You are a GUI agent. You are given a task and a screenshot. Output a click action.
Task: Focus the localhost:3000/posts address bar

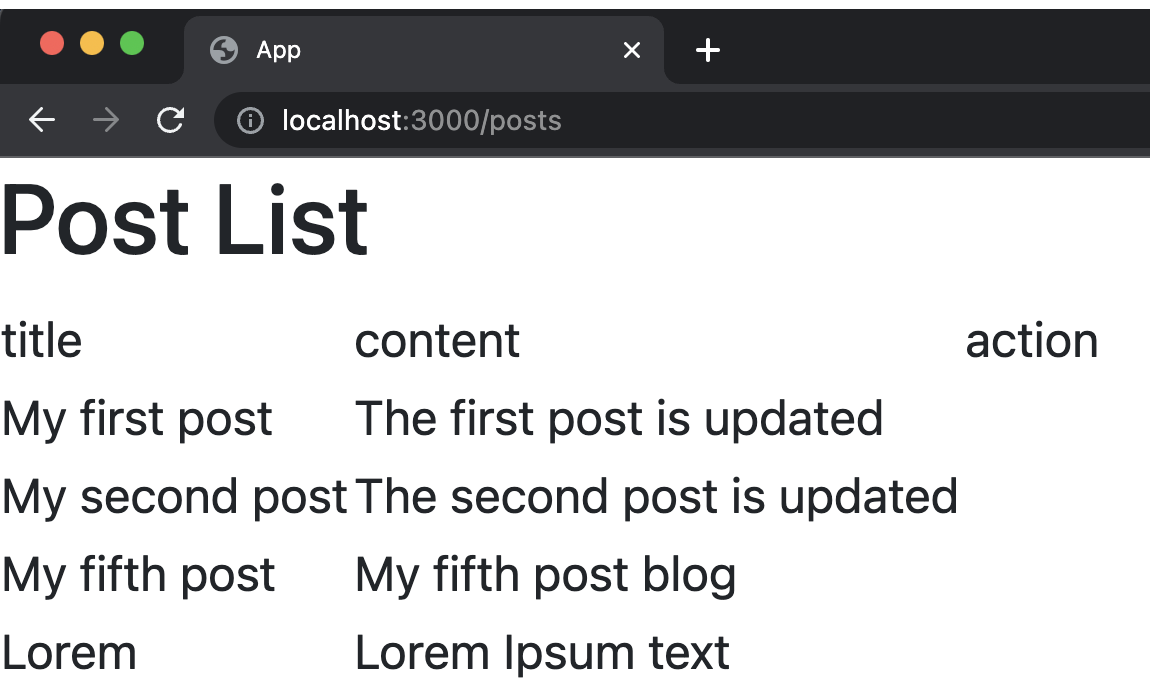click(600, 121)
